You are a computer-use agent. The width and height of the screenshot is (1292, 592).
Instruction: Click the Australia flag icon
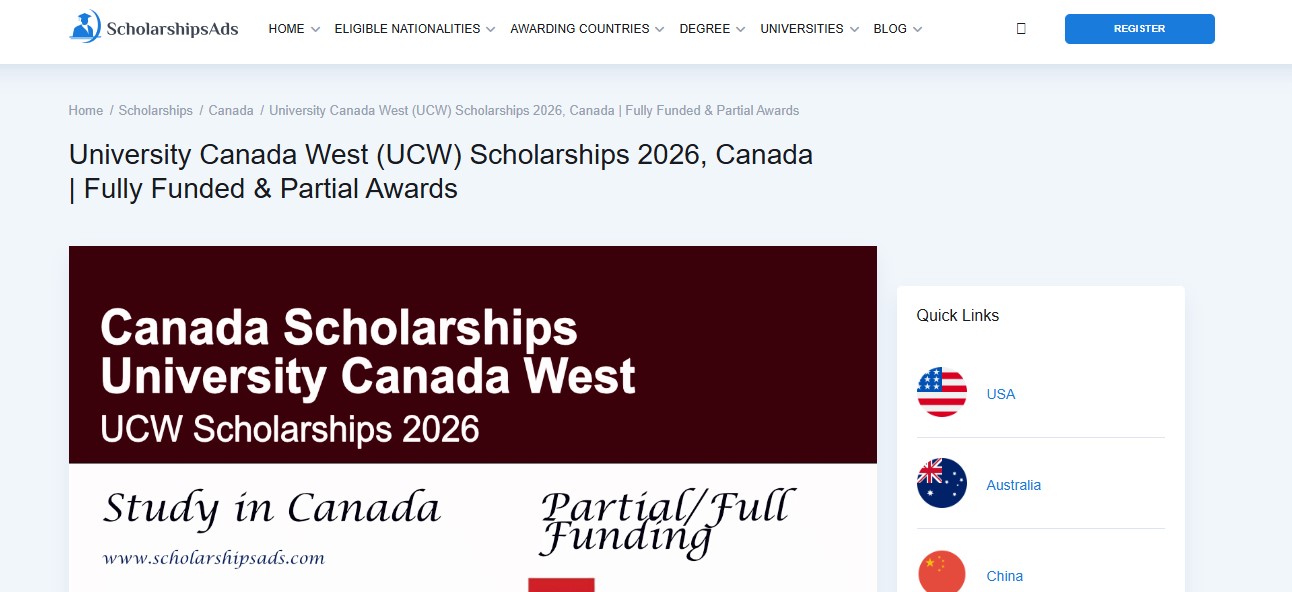pos(941,484)
